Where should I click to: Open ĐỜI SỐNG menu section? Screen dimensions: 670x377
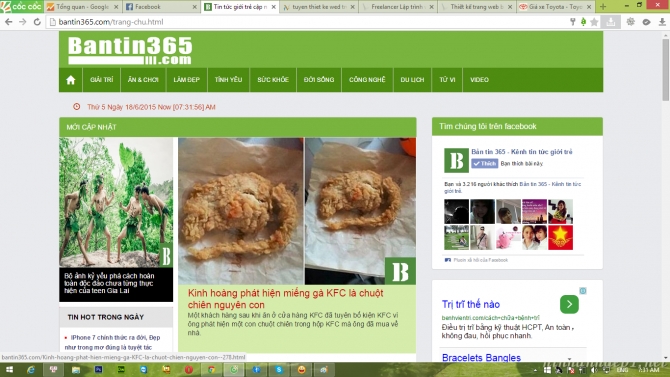coord(319,80)
